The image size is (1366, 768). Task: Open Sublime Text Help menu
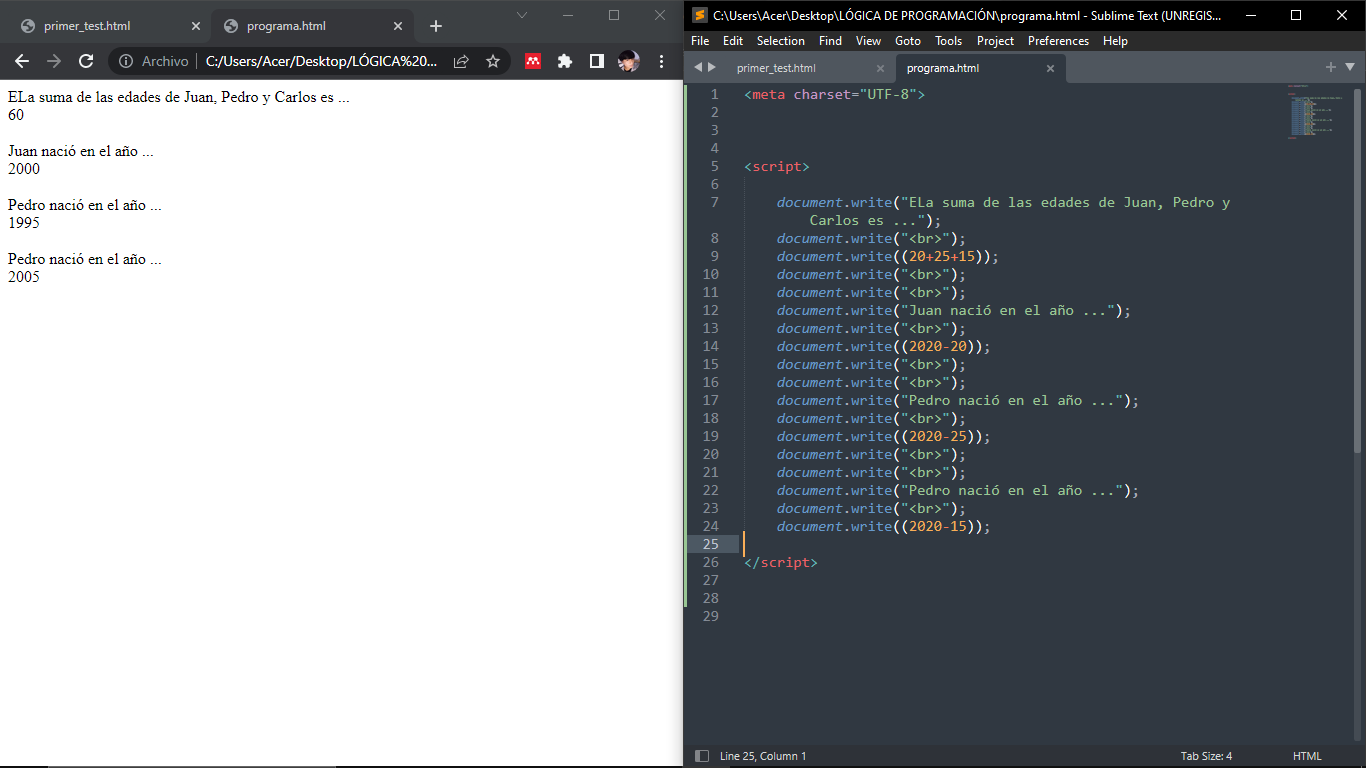tap(1115, 41)
